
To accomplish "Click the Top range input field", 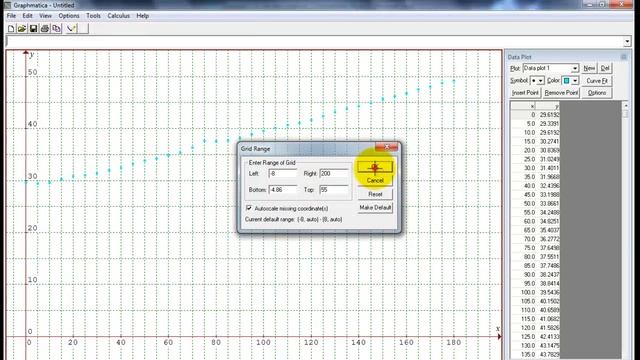I will coord(334,190).
